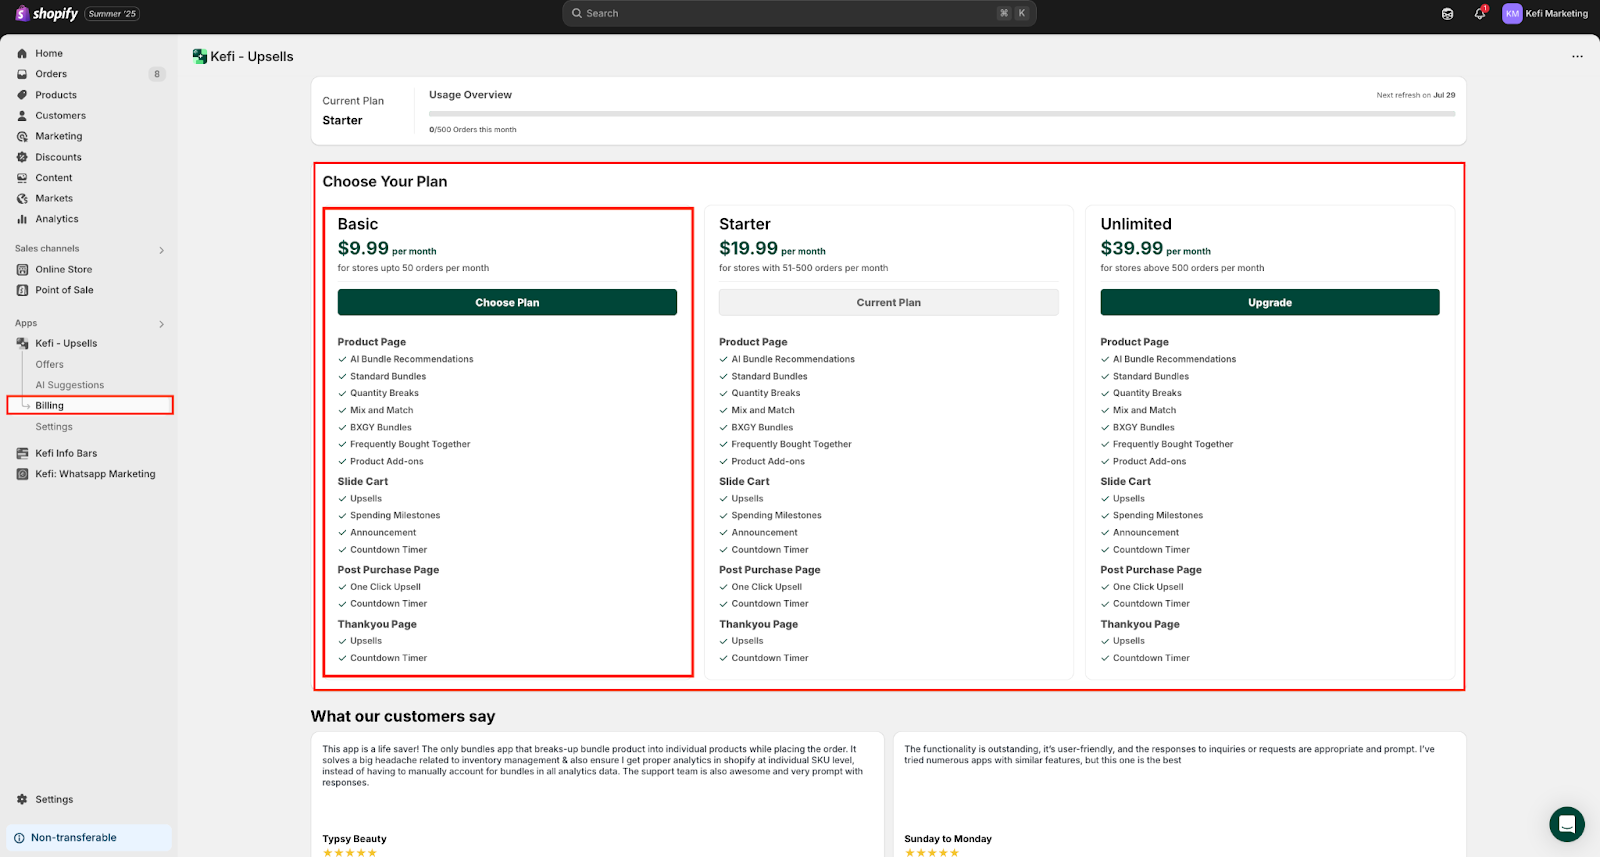Screen dimensions: 1600x857
Task: Upgrade to the Unlimited plan
Action: tap(1269, 302)
